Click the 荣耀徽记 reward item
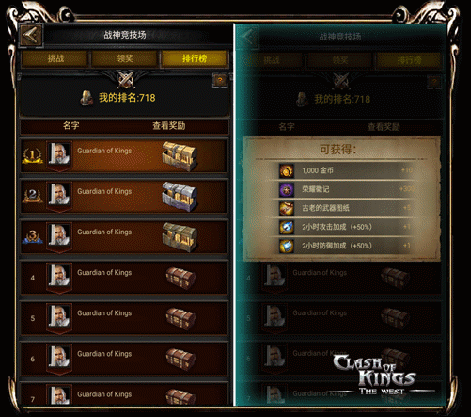 [x=346, y=190]
